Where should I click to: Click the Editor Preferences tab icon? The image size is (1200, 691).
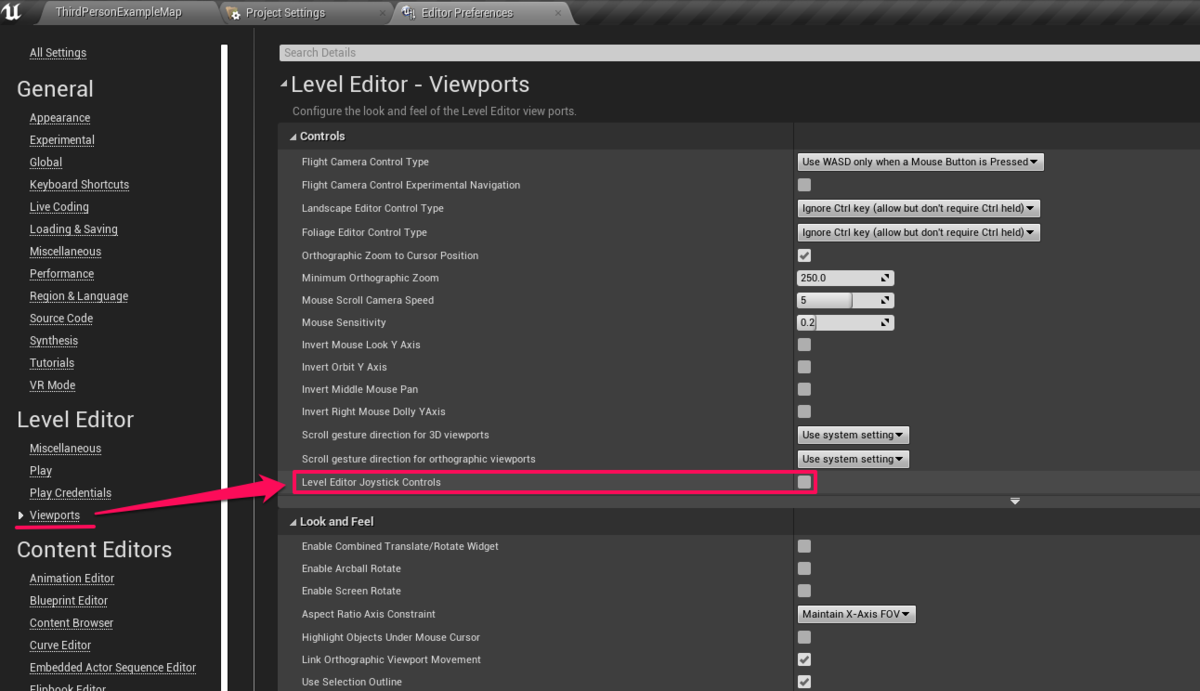pyautogui.click(x=410, y=13)
